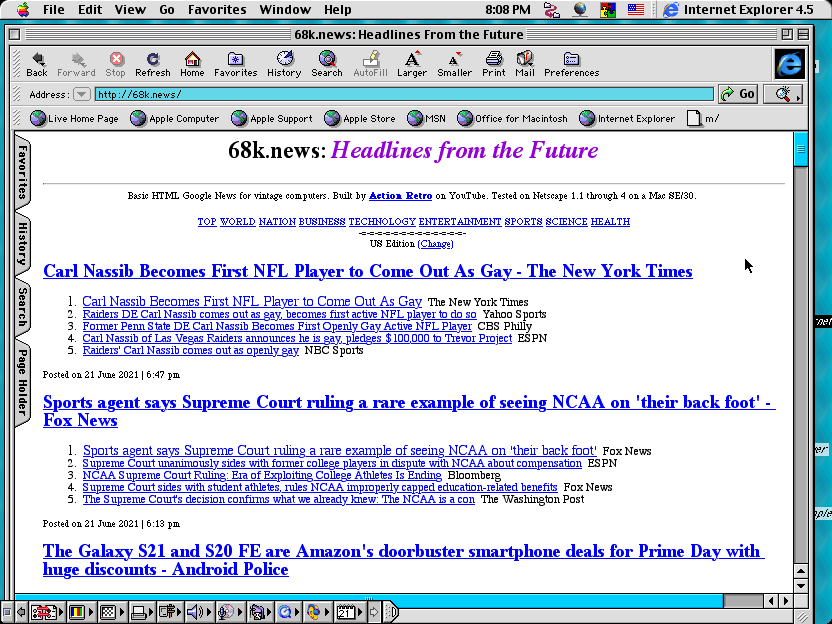Open the sound volume control strip module
The width and height of the screenshot is (832, 624).
coord(199,612)
